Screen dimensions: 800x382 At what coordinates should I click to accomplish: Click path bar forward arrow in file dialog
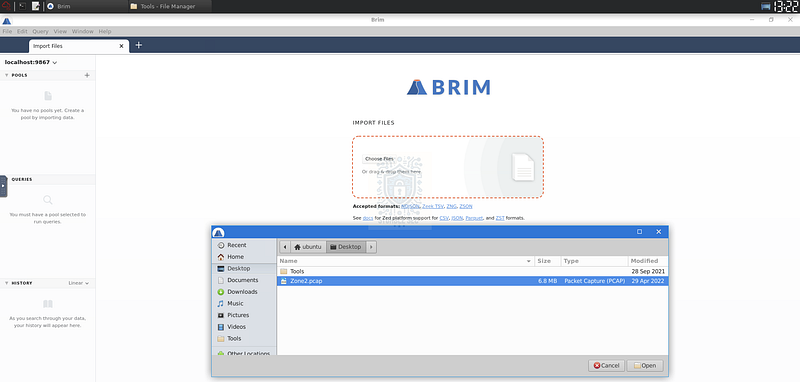pos(371,247)
